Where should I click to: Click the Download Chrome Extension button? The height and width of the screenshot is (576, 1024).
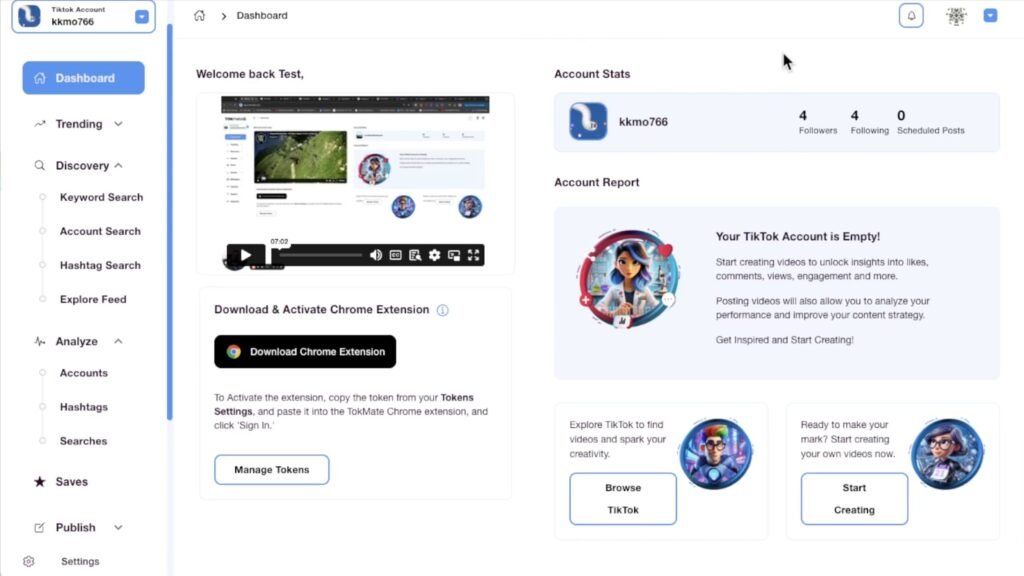point(305,352)
